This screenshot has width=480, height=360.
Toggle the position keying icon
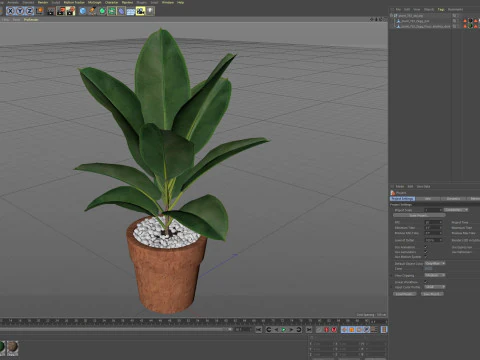344,330
